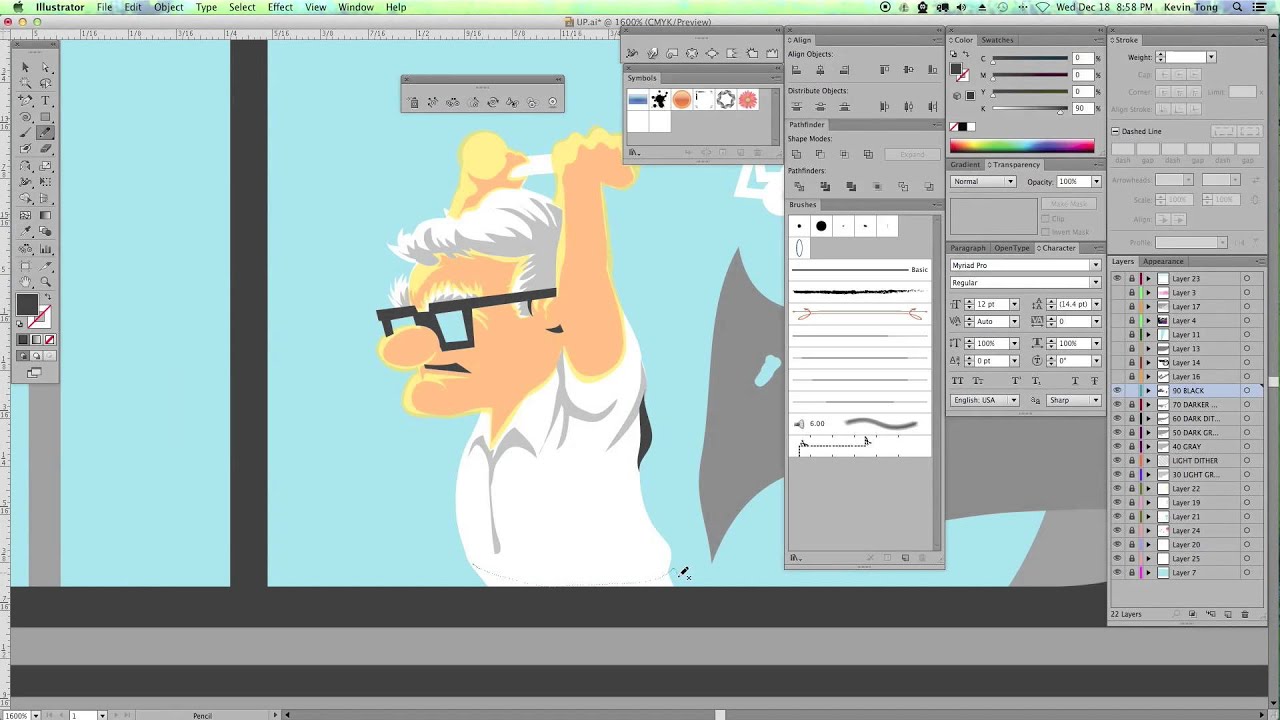Open the Effect menu
The image size is (1280, 720).
click(280, 7)
